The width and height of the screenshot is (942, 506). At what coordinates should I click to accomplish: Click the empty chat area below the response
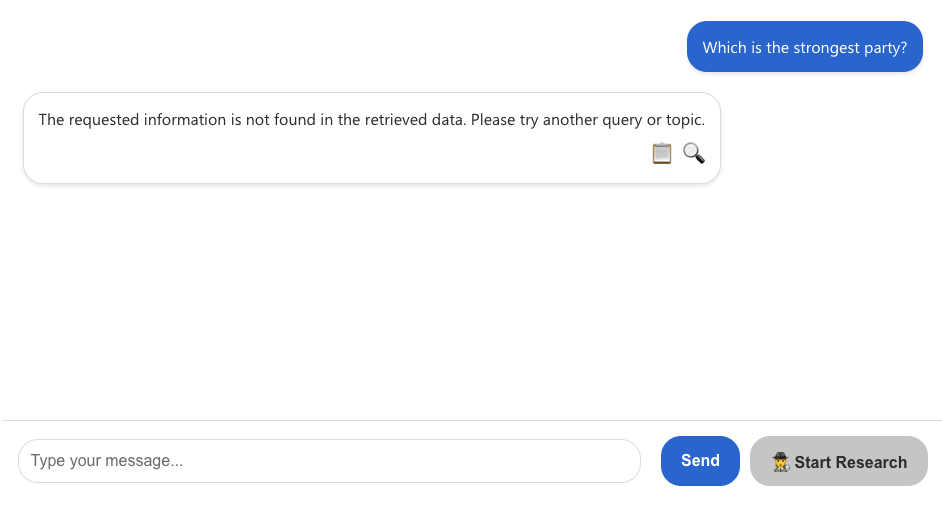[470, 300]
